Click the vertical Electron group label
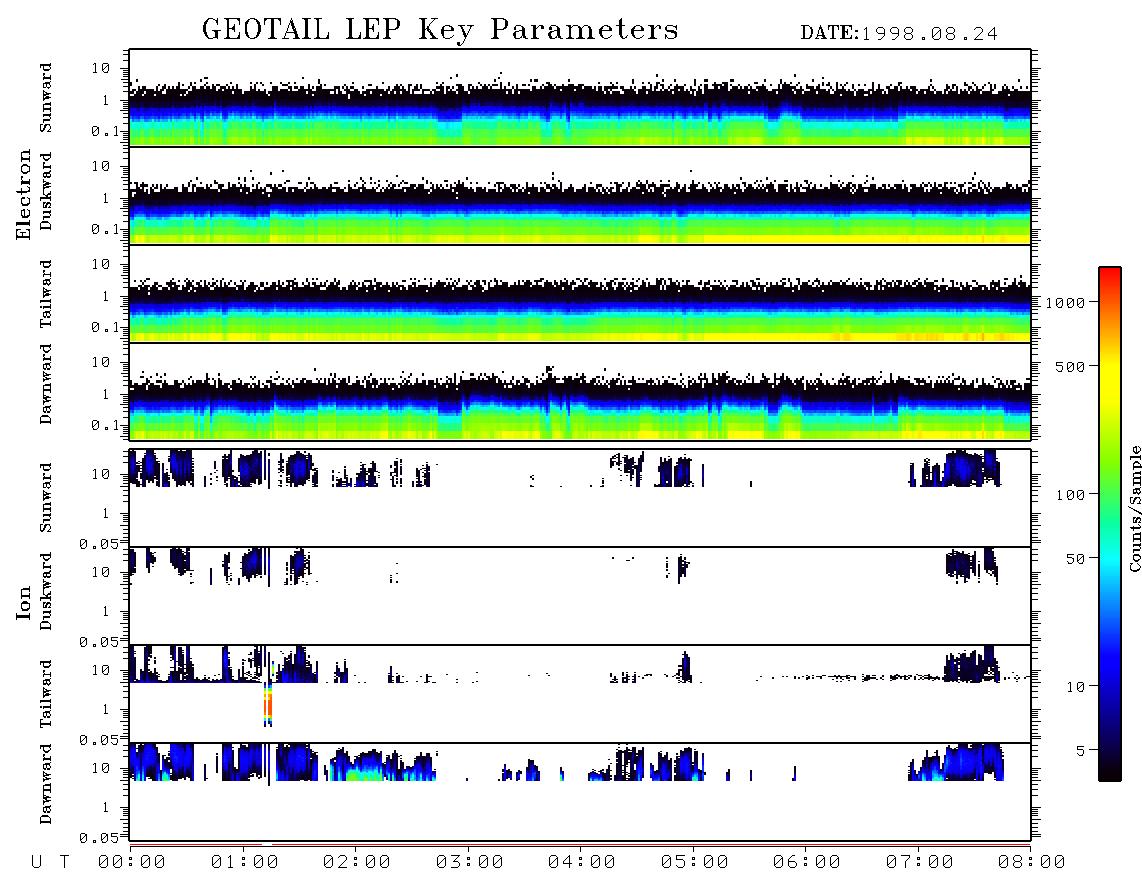The height and width of the screenshot is (880, 1142). pos(23,194)
